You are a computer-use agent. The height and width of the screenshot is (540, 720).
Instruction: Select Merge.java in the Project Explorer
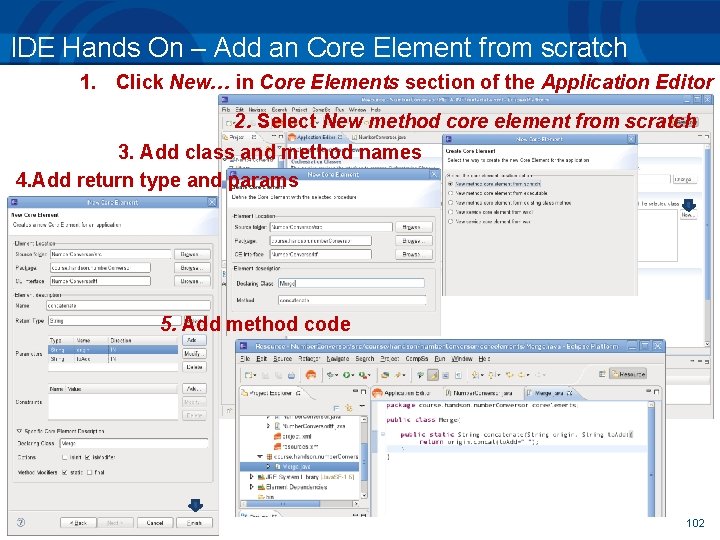point(299,467)
